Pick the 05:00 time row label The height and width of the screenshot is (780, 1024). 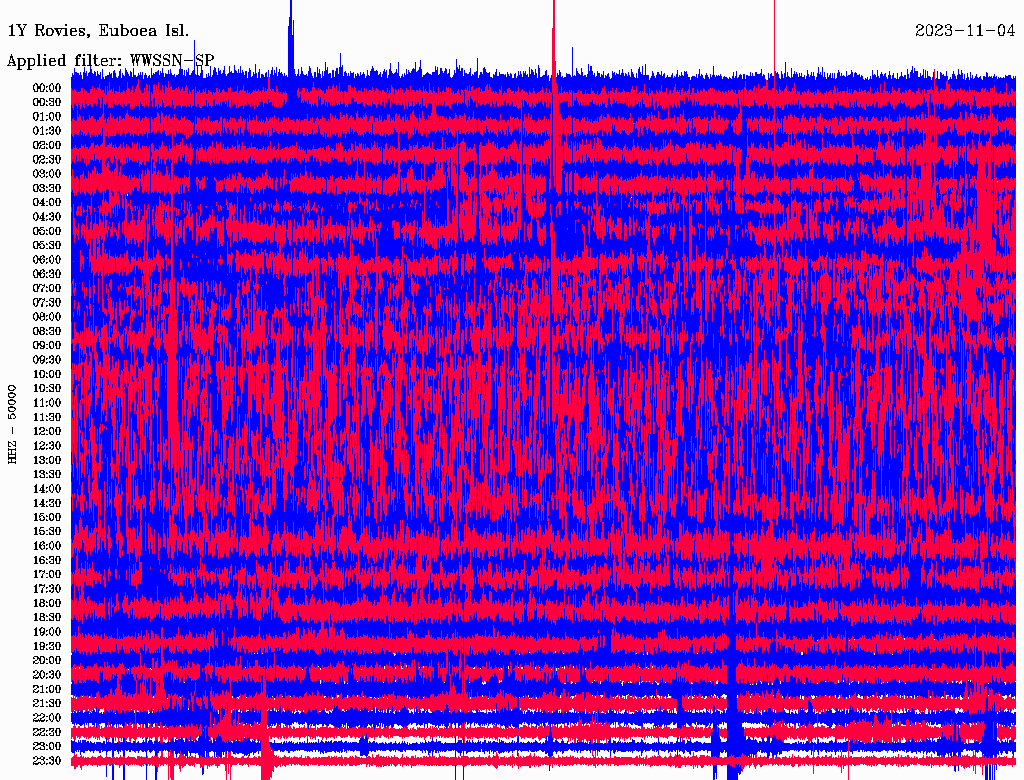(47, 231)
